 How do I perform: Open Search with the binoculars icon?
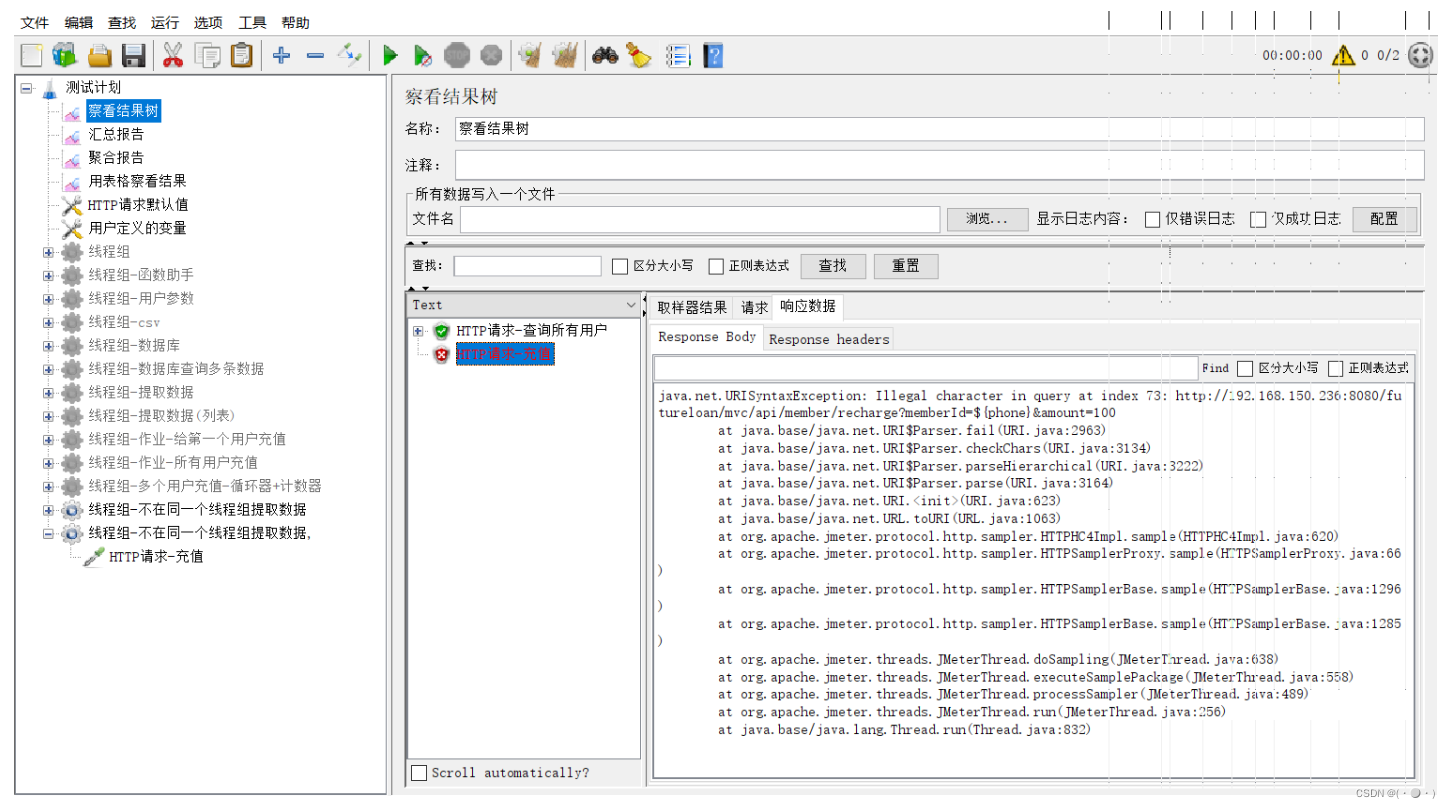[605, 55]
